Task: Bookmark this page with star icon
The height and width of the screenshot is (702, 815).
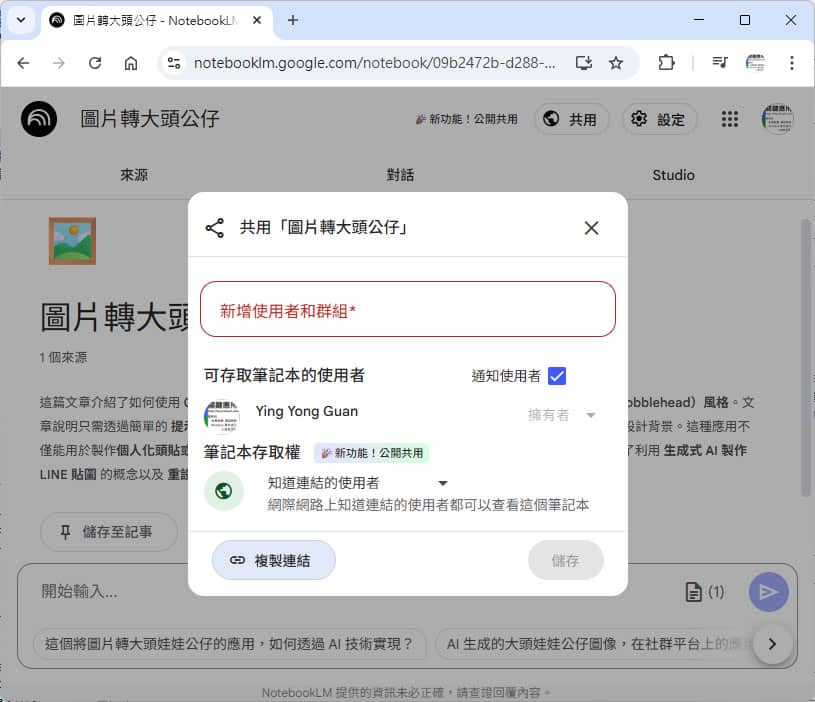Action: point(616,63)
